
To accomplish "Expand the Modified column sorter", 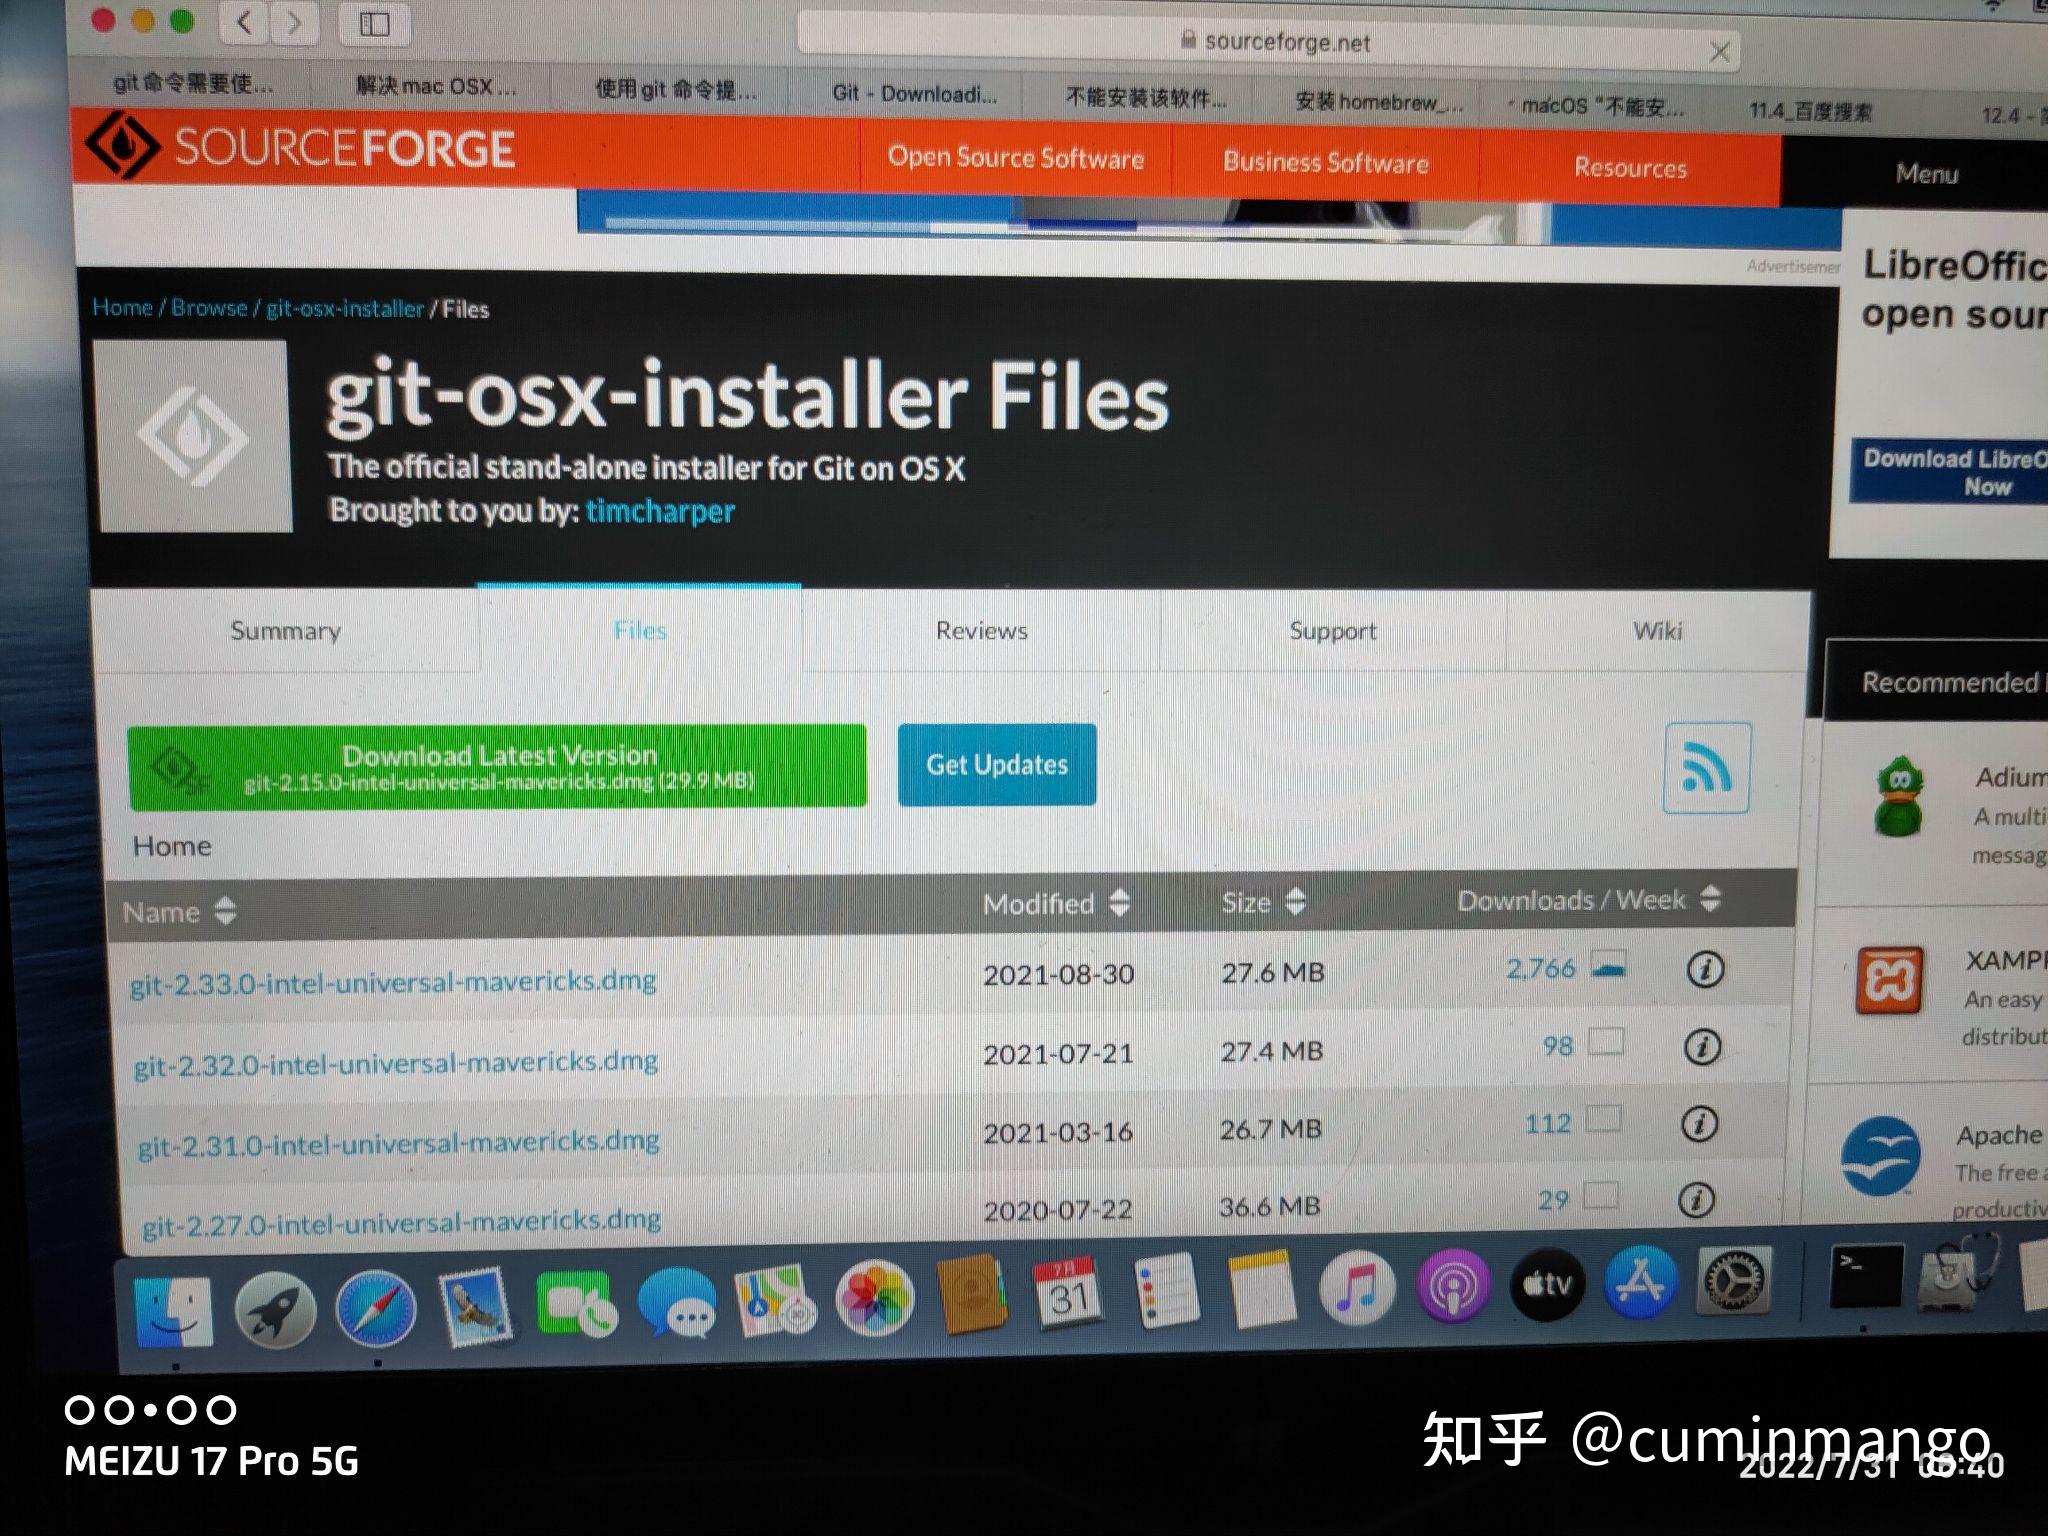I will coord(1119,901).
